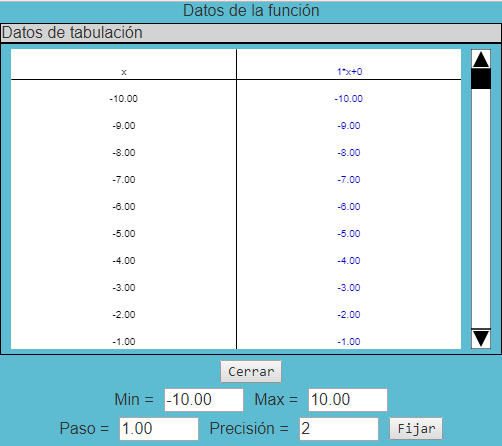Click the Max = label
502x446 pixels.
(x=276, y=399)
